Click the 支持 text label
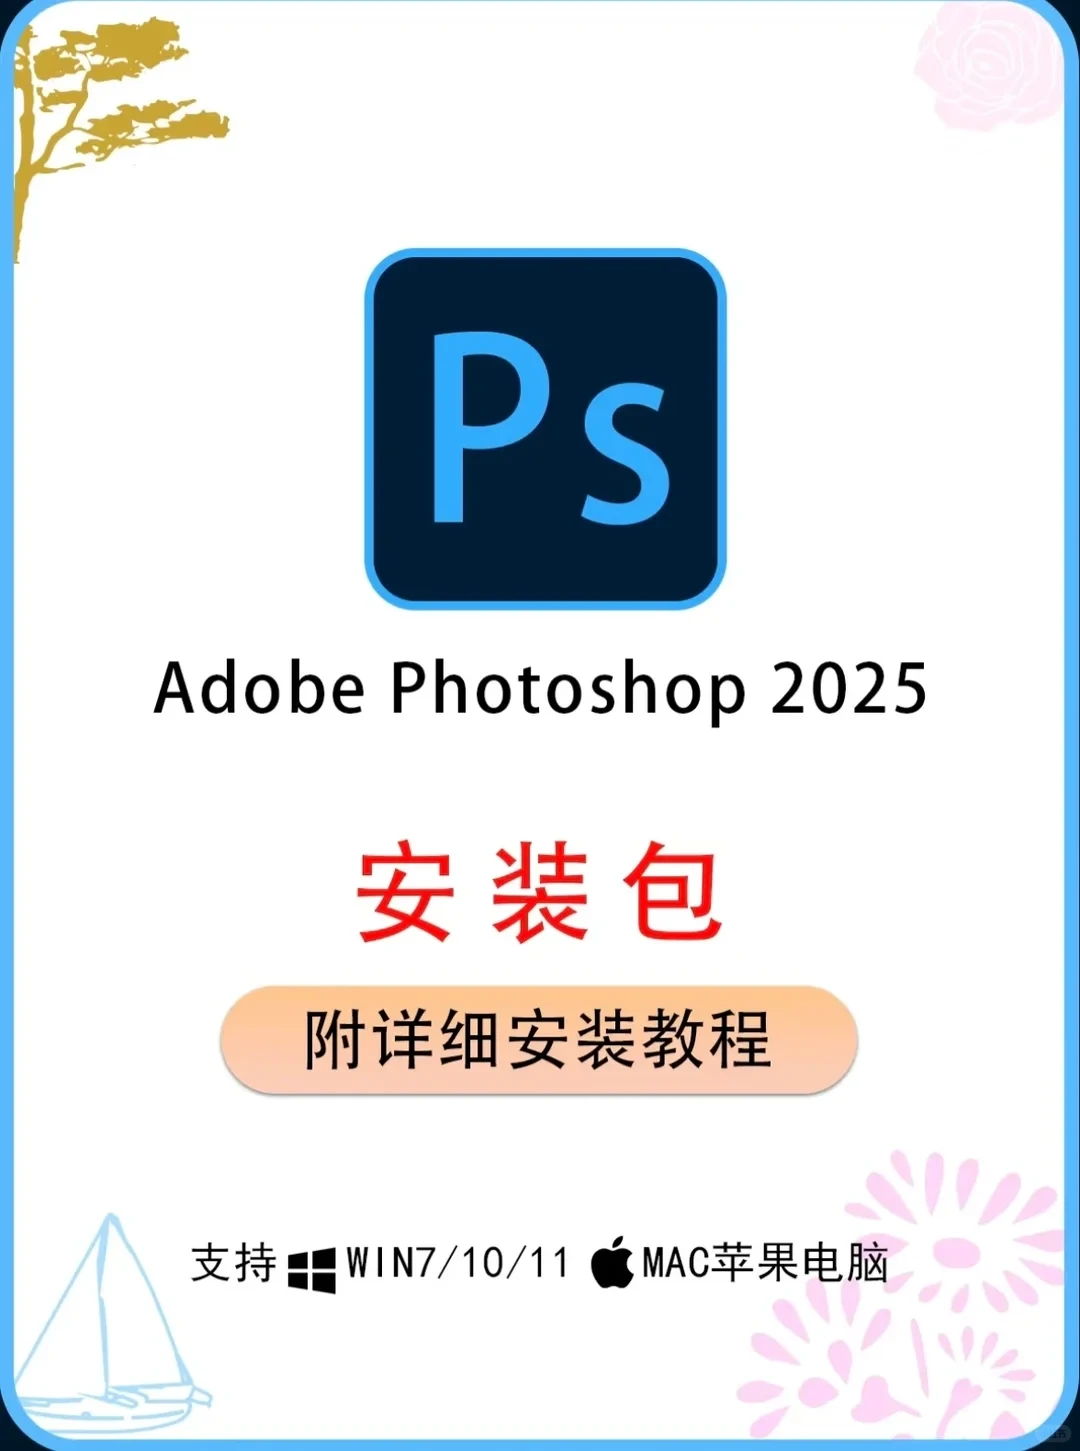The image size is (1080, 1451). coord(234,1263)
